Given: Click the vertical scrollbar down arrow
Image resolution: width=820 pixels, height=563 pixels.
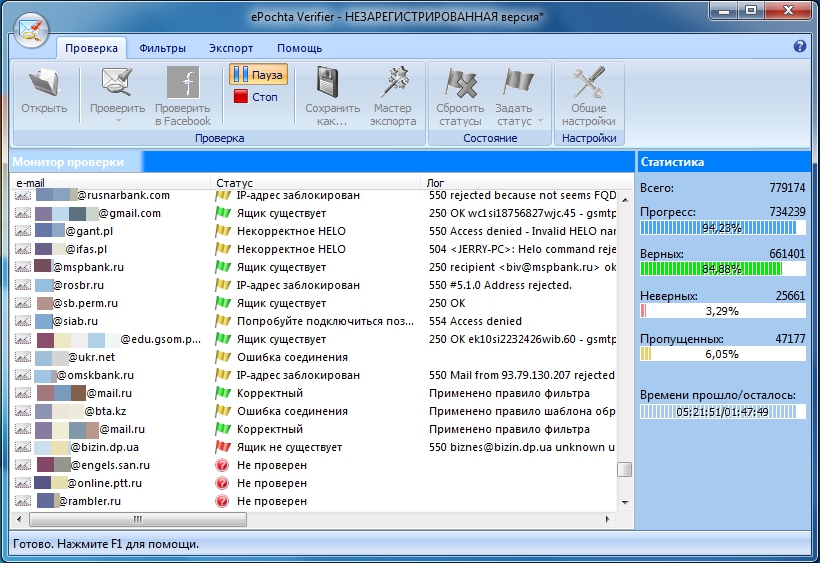Looking at the screenshot, I should coord(625,501).
